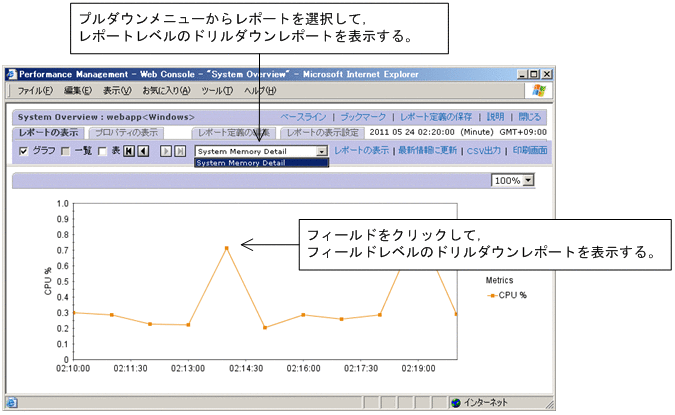Image resolution: width=675 pixels, height=415 pixels.
Task: Enable the 表 checkbox
Action: [x=102, y=151]
